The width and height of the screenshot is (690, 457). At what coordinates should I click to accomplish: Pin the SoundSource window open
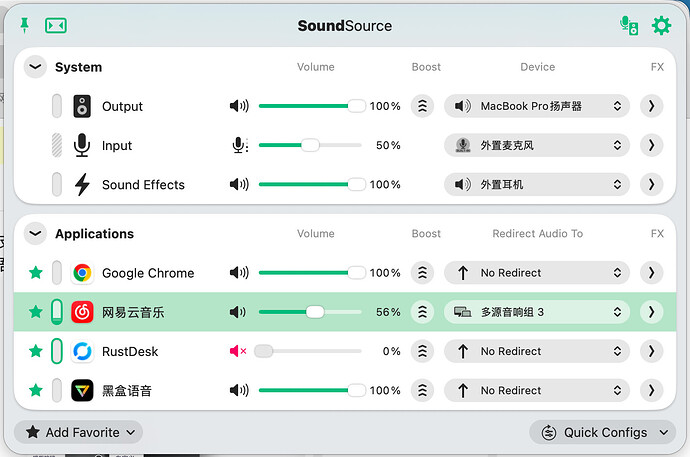coord(25,26)
